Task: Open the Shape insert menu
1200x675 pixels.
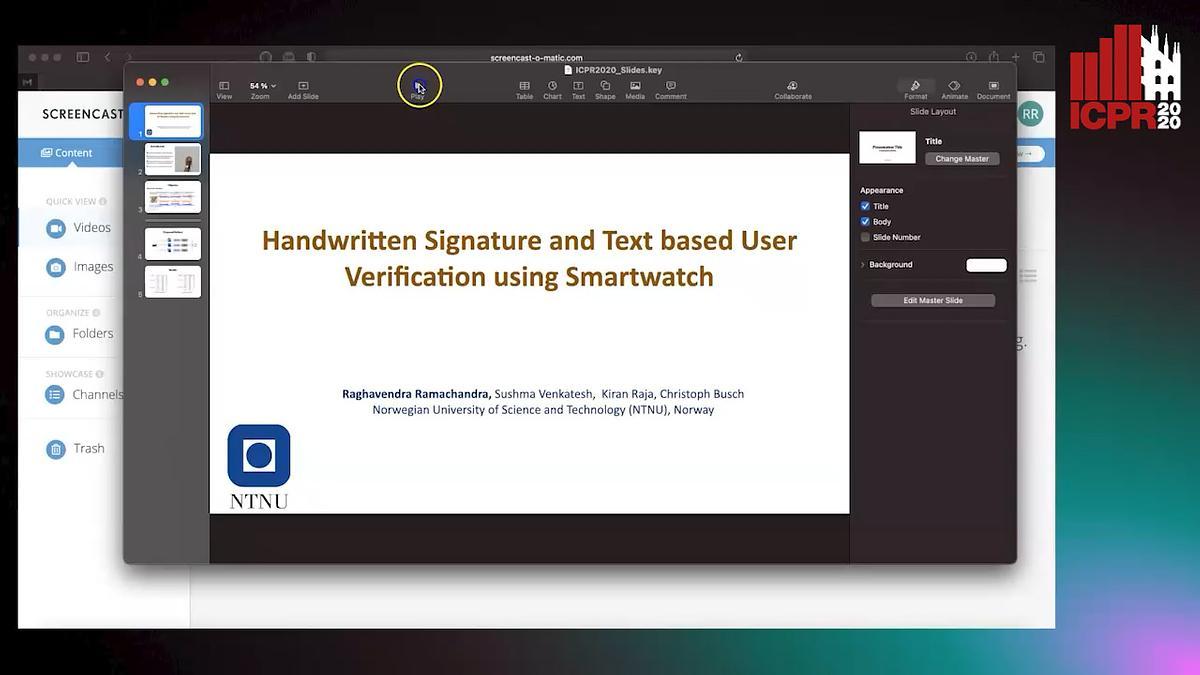Action: pos(605,87)
